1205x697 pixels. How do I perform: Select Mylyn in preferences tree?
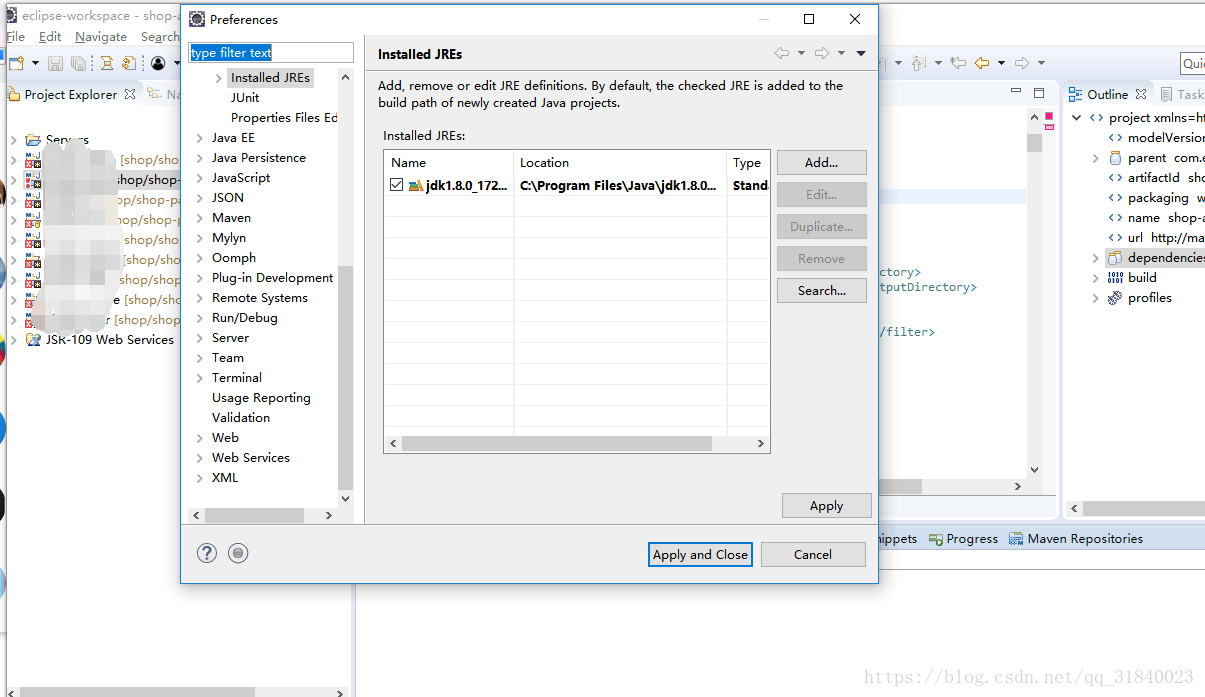[229, 237]
